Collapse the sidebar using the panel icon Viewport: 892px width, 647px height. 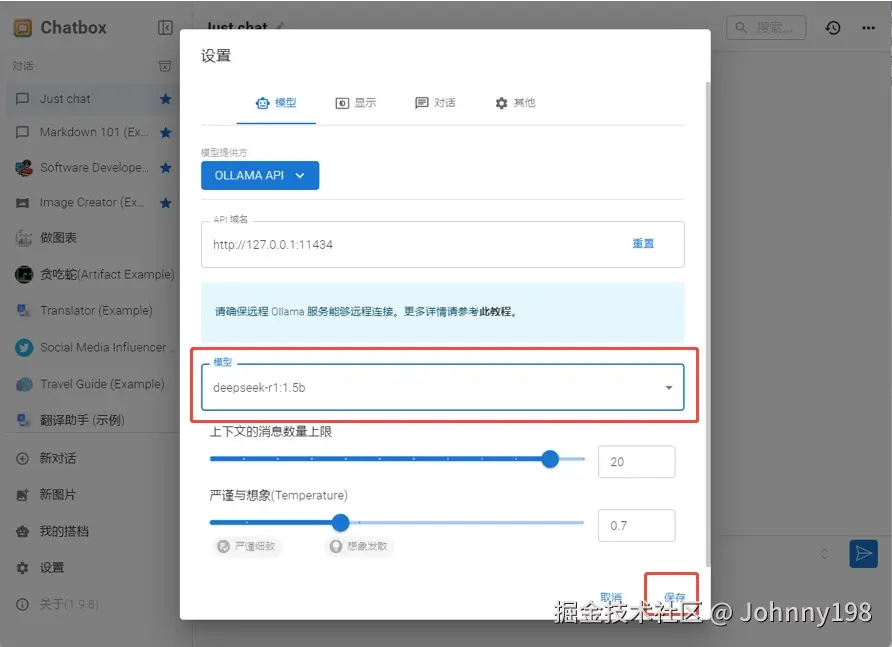click(x=166, y=27)
